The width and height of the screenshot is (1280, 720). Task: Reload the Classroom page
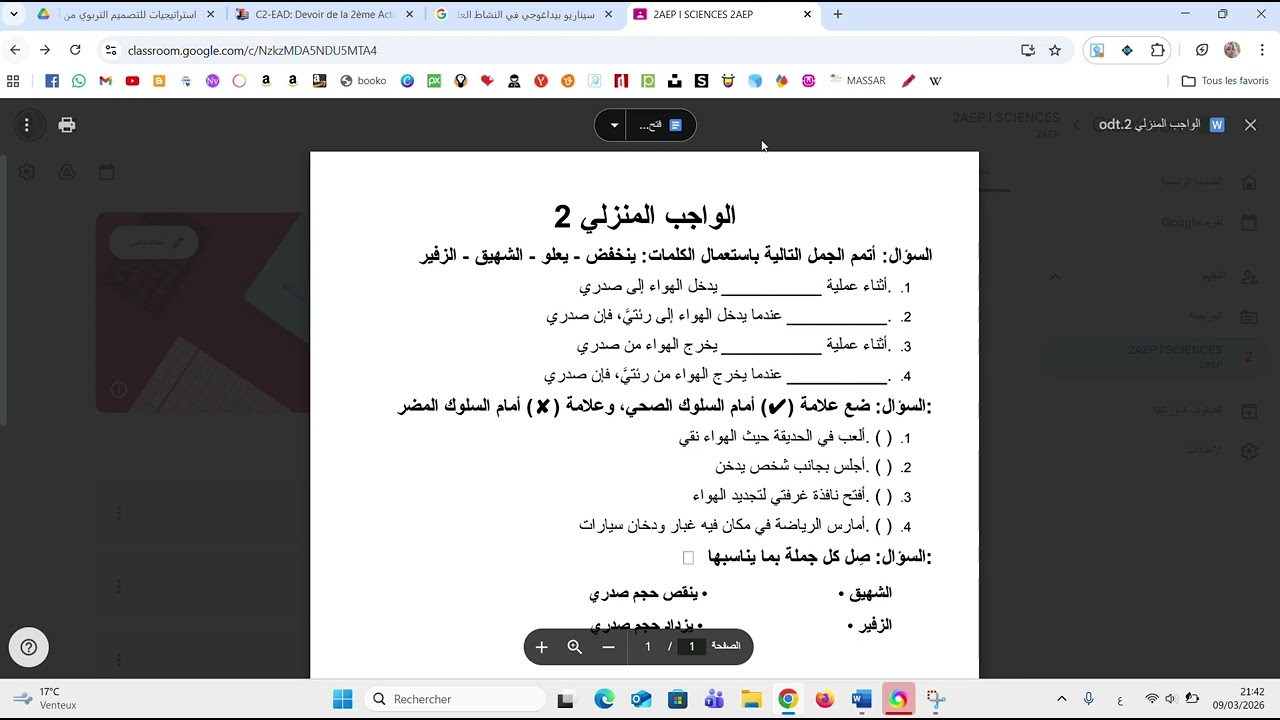75,50
